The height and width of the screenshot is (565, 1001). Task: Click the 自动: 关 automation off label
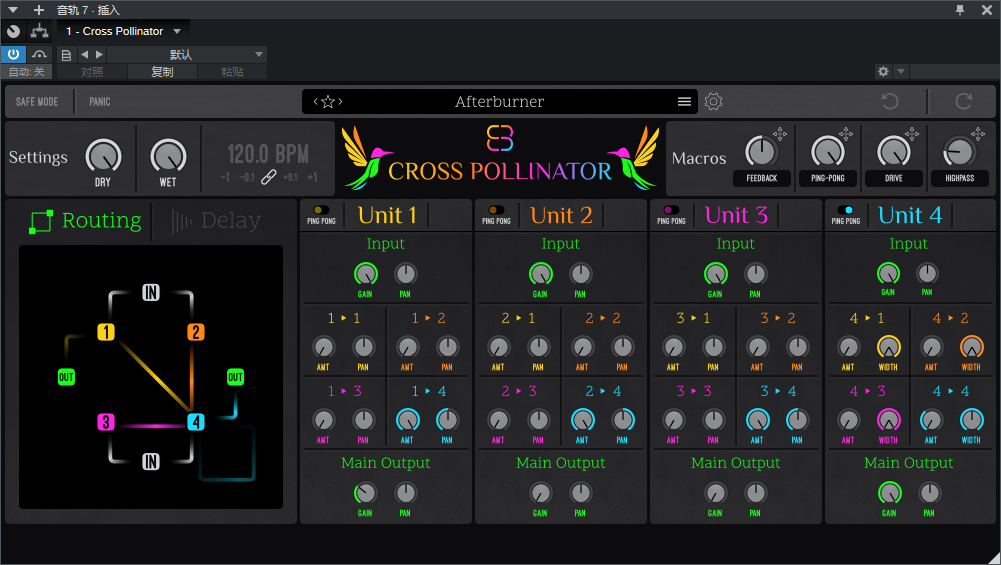coord(26,72)
